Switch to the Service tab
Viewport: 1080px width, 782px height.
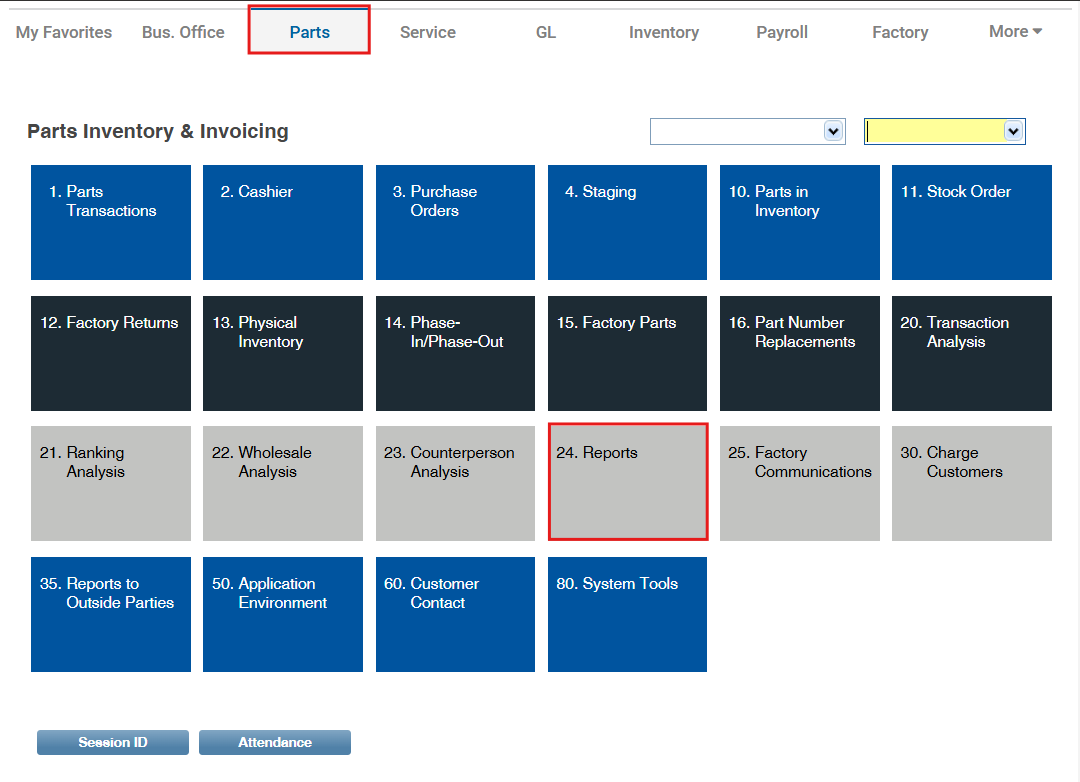point(428,32)
